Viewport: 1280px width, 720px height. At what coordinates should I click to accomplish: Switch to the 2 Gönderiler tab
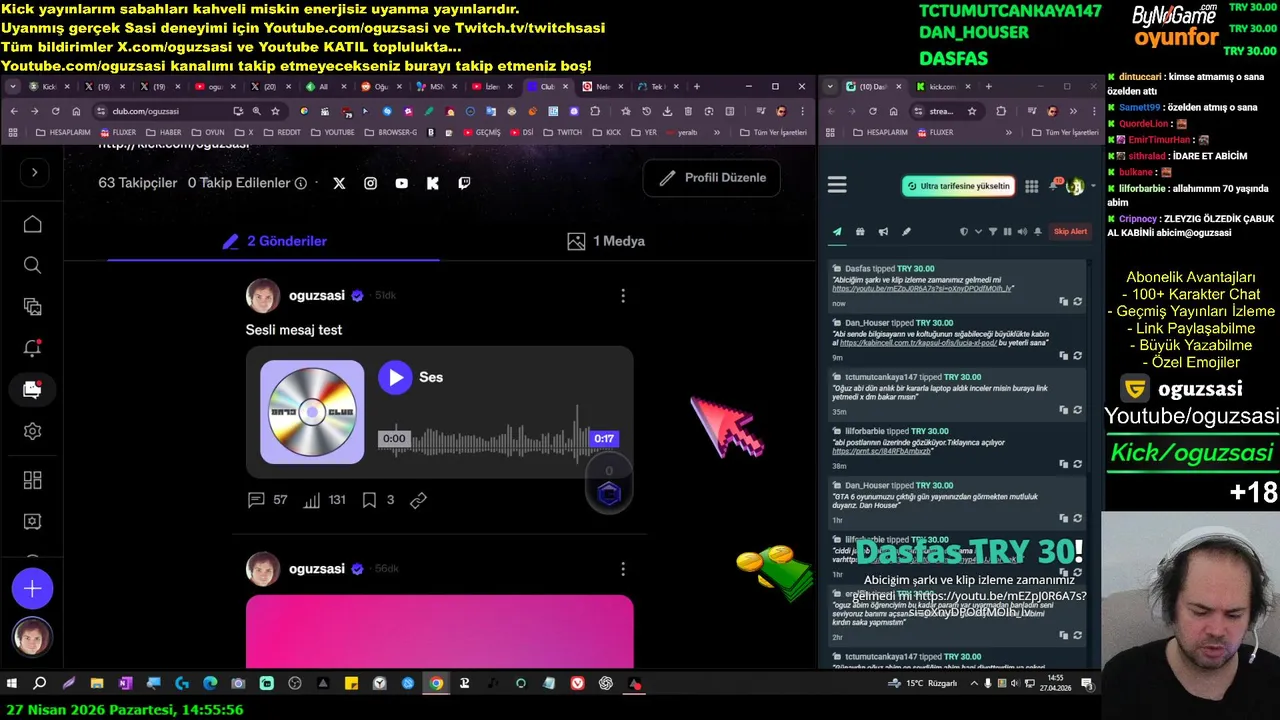[x=274, y=241]
